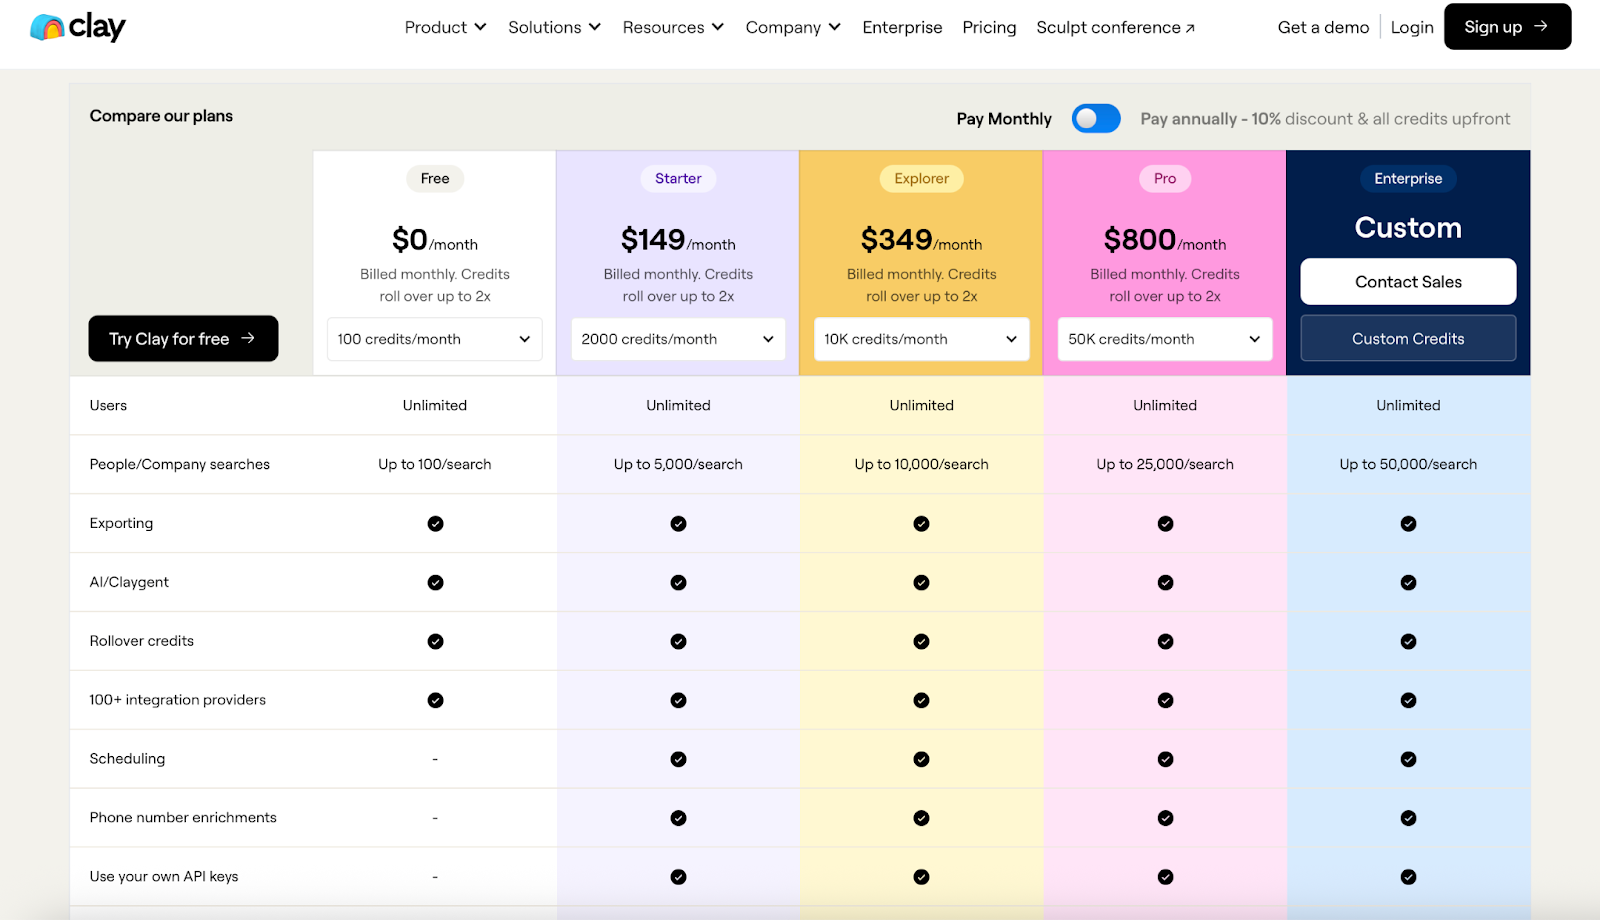The image size is (1600, 920).
Task: Visit the Sculpt conference link
Action: [1115, 27]
